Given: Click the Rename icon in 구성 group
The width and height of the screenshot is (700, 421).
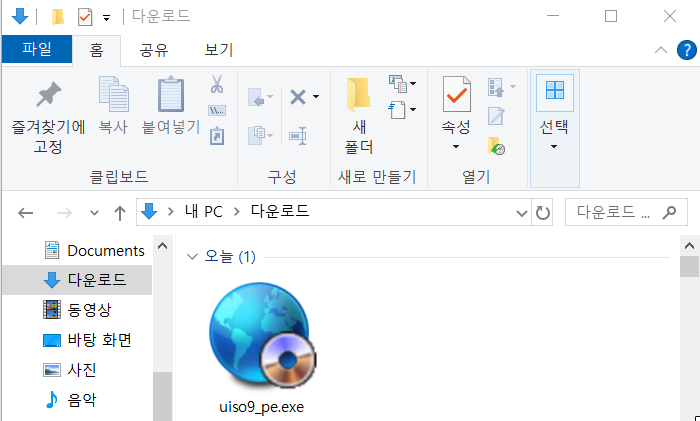Looking at the screenshot, I should pyautogui.click(x=298, y=136).
